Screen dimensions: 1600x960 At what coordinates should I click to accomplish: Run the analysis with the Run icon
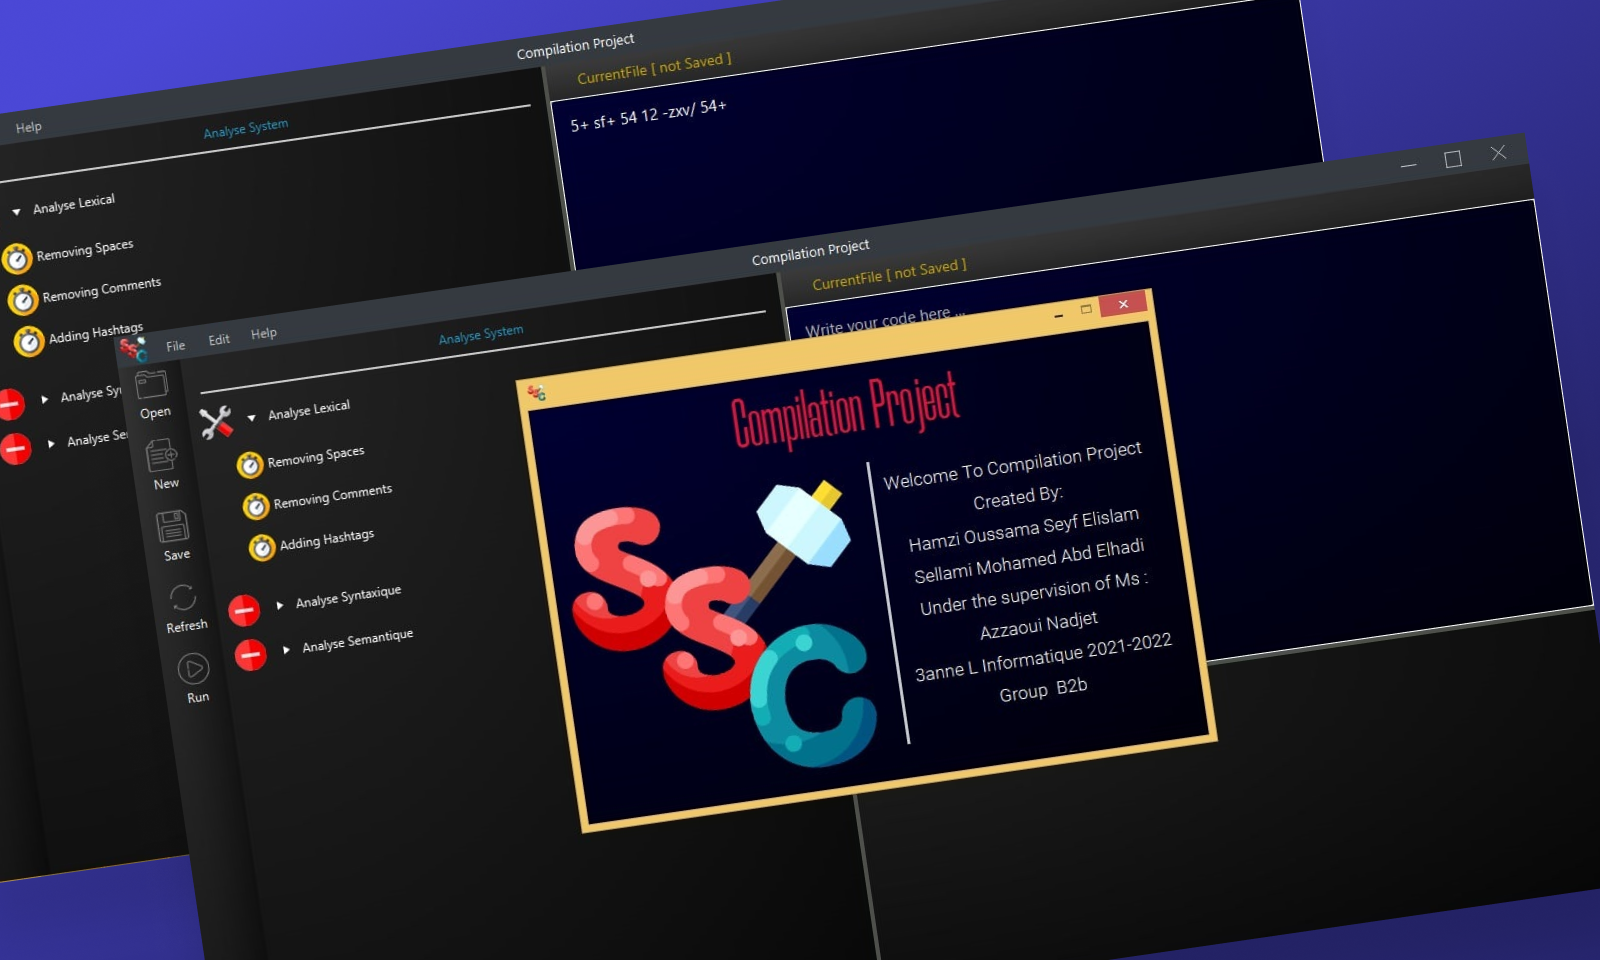[x=192, y=670]
